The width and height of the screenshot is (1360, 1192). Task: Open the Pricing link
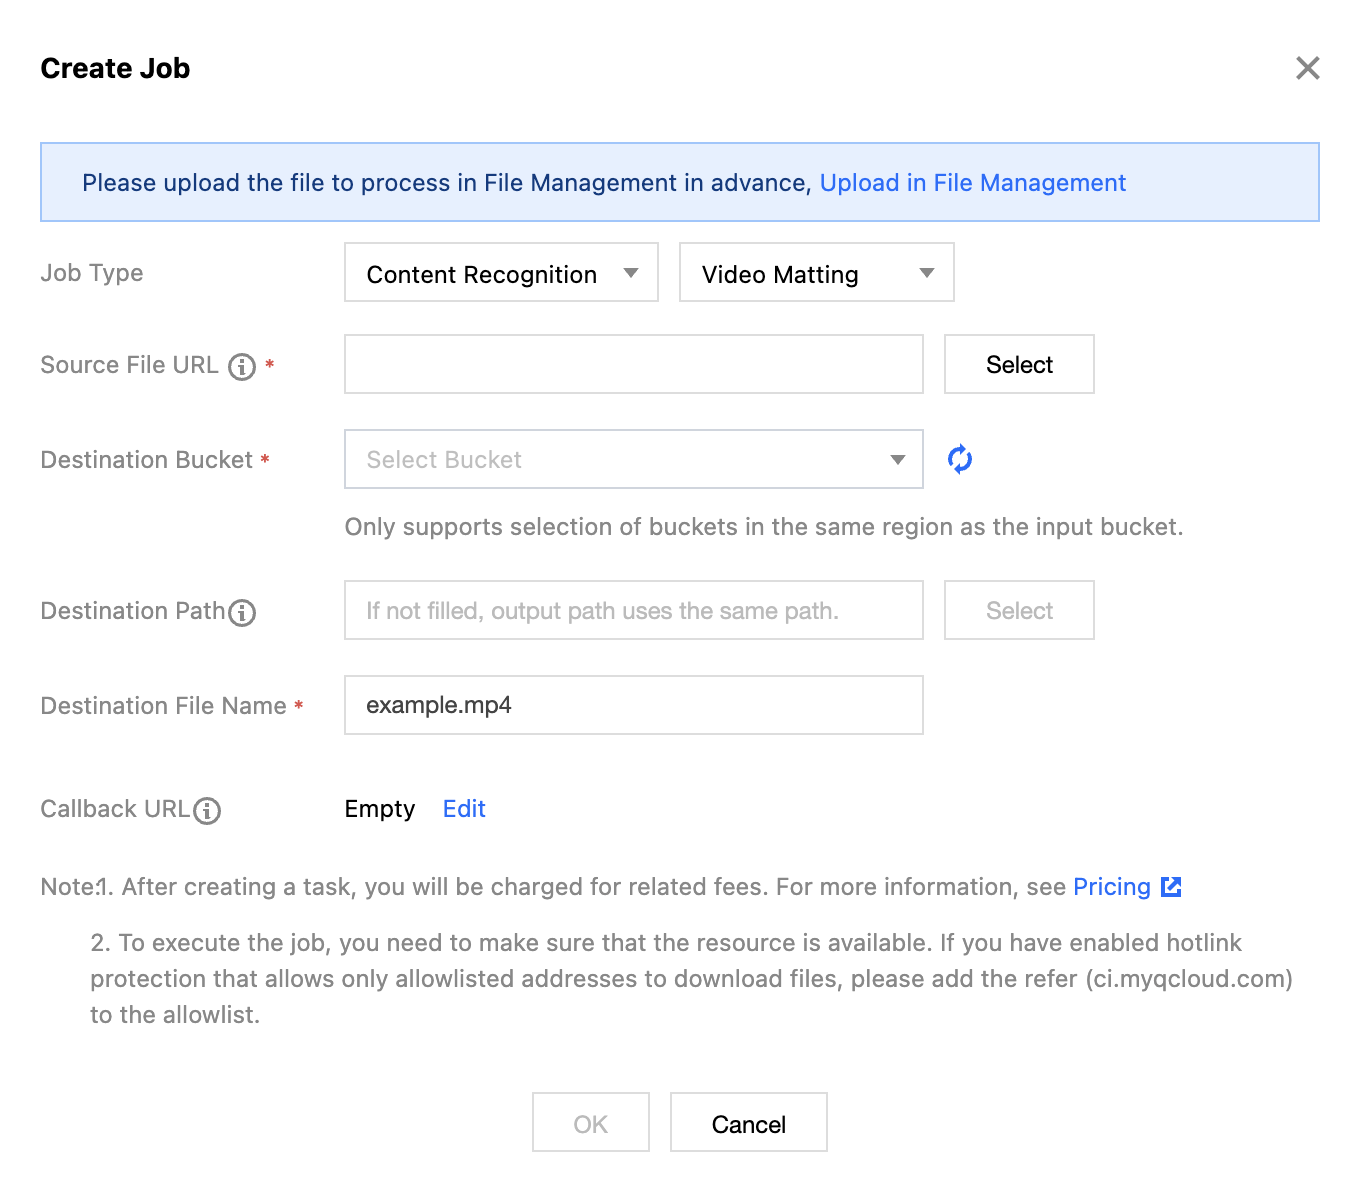pyautogui.click(x=1111, y=887)
